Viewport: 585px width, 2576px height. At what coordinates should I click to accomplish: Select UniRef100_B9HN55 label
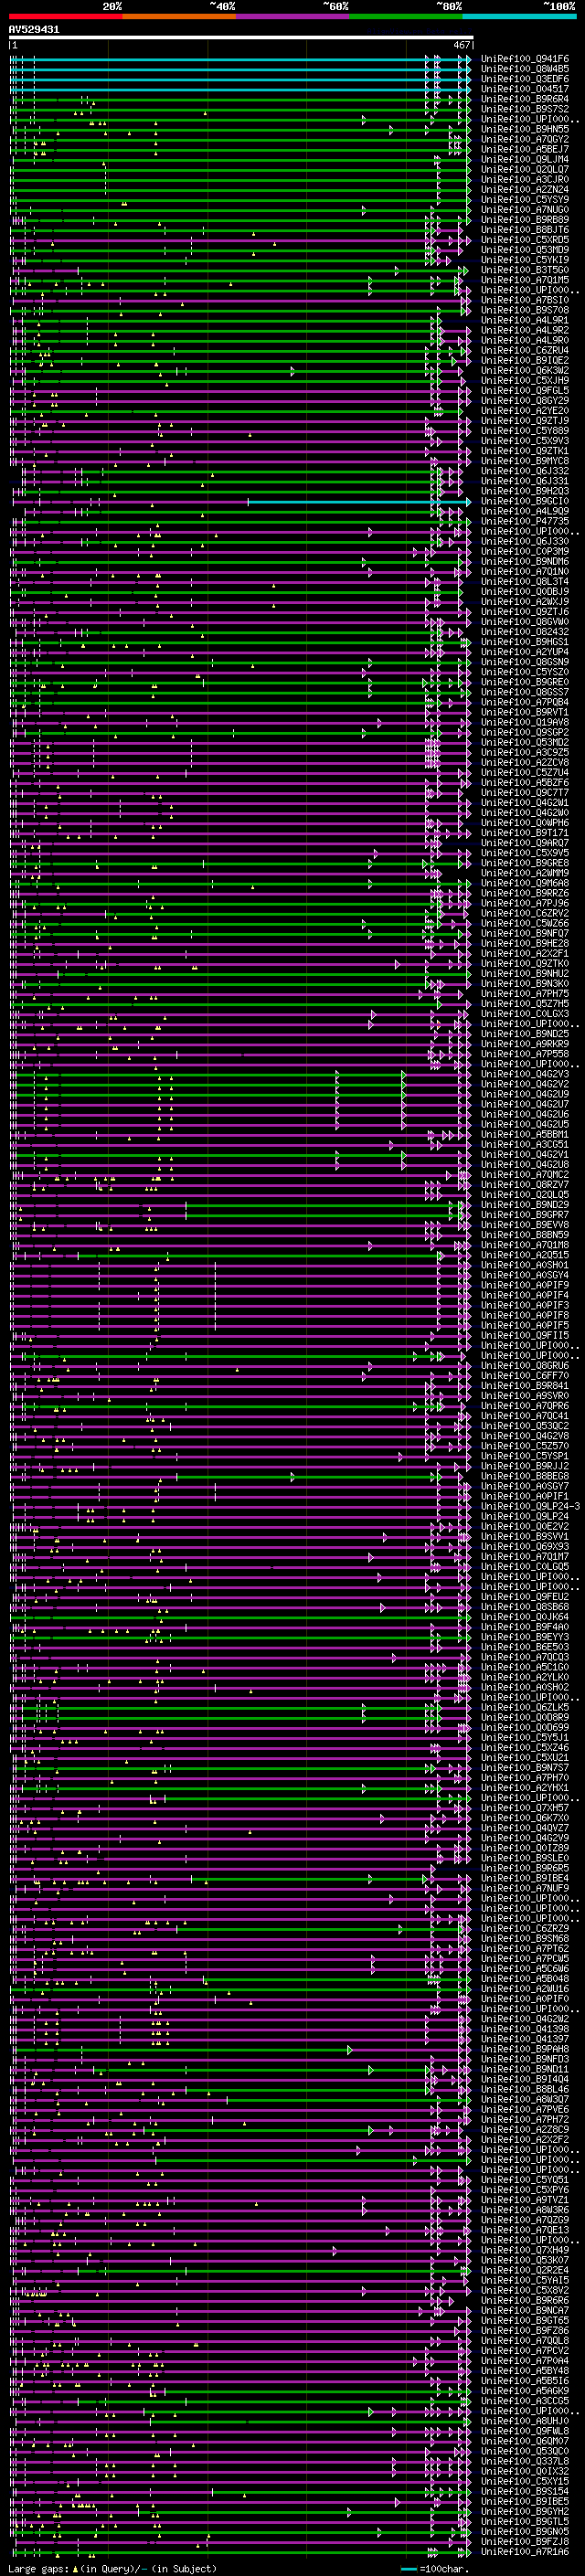pyautogui.click(x=525, y=129)
